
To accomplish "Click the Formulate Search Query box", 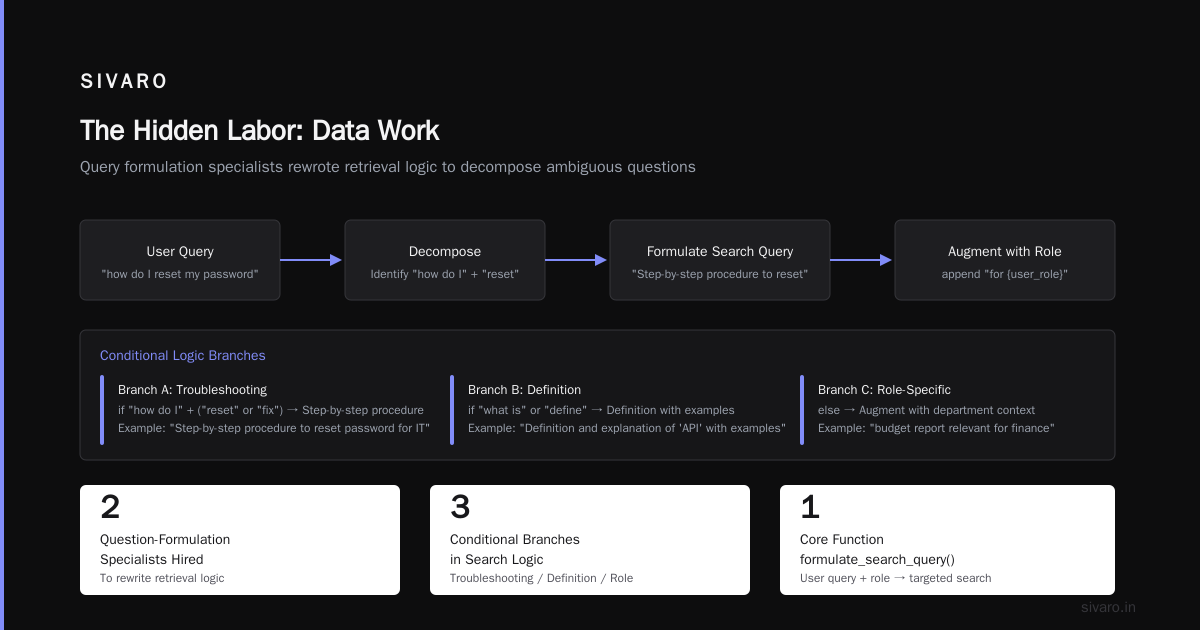I will [720, 260].
